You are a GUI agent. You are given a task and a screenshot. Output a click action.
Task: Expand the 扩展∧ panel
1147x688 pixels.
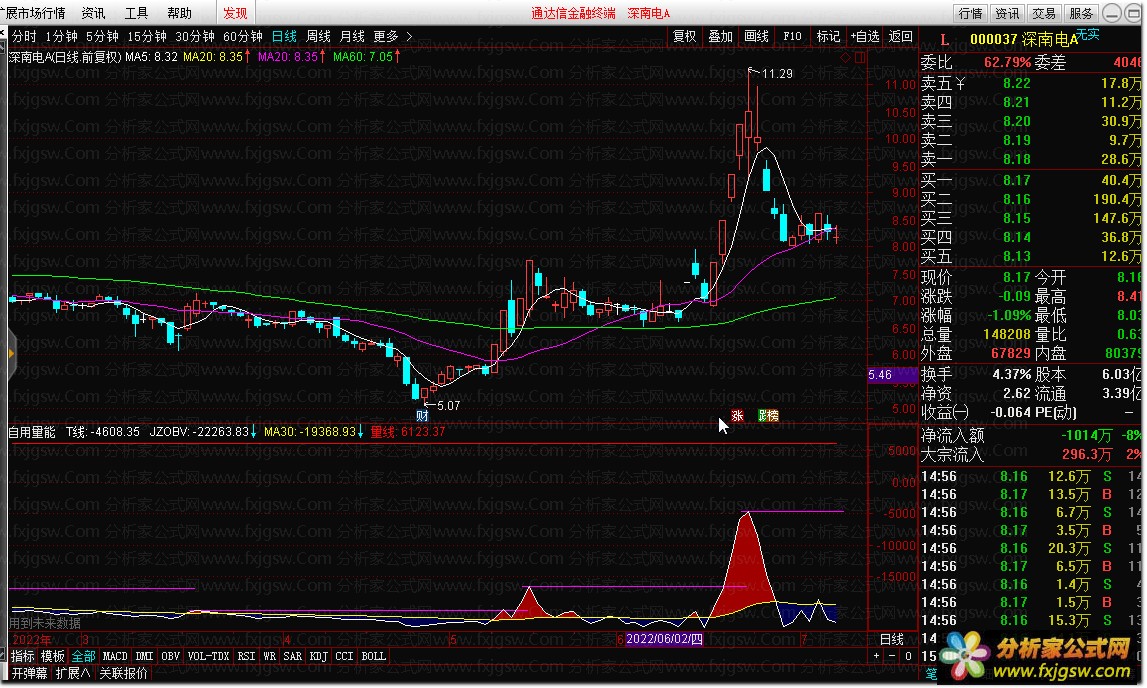click(72, 673)
